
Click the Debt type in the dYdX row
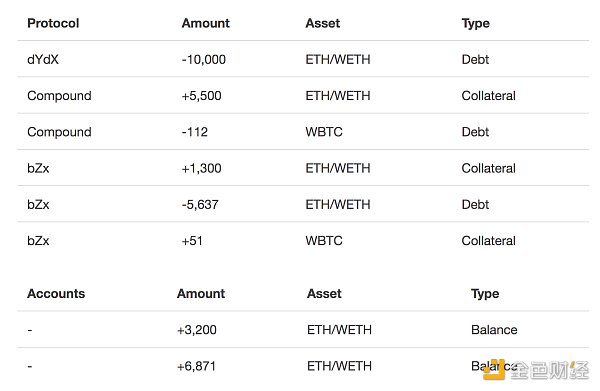(x=475, y=59)
